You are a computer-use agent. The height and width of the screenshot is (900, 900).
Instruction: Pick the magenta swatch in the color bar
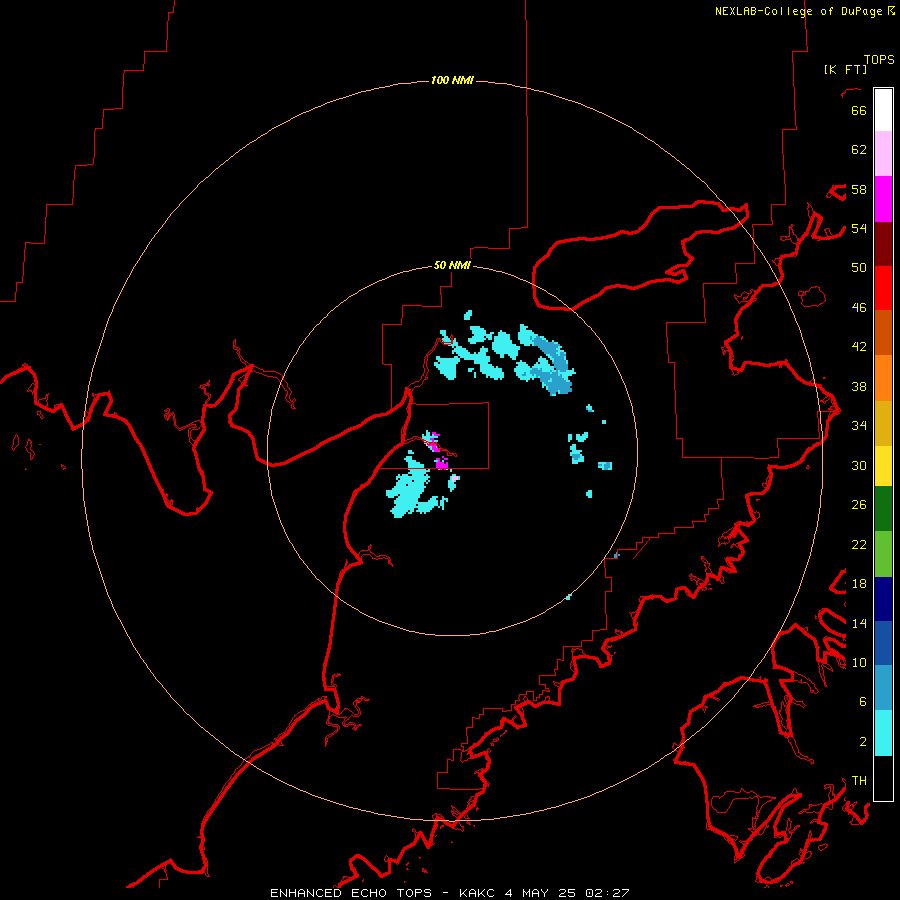coord(883,199)
